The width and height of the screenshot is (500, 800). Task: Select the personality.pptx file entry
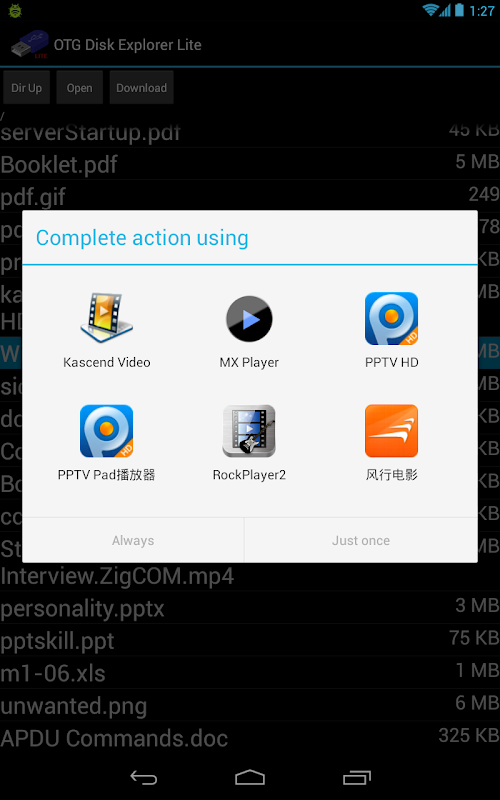(x=250, y=608)
